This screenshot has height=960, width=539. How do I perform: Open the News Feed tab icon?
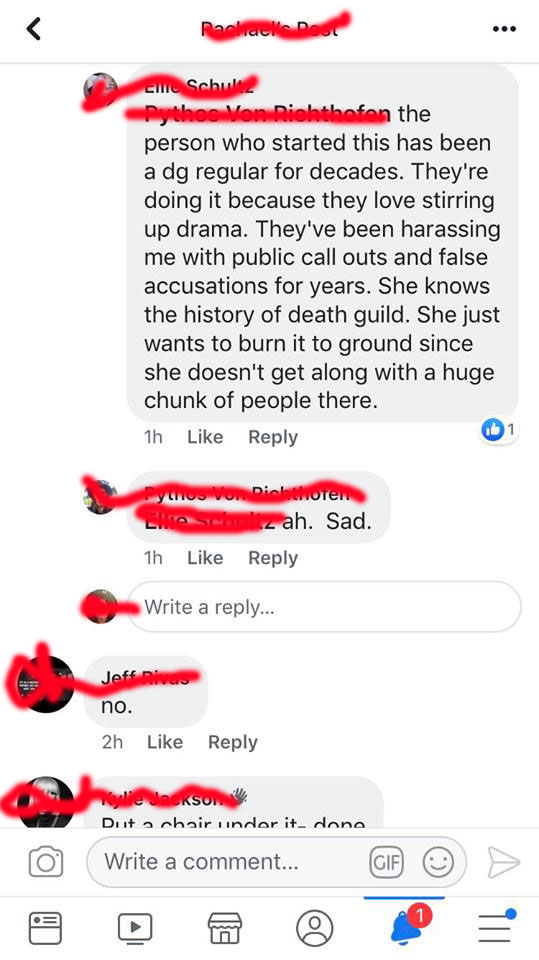coord(45,928)
